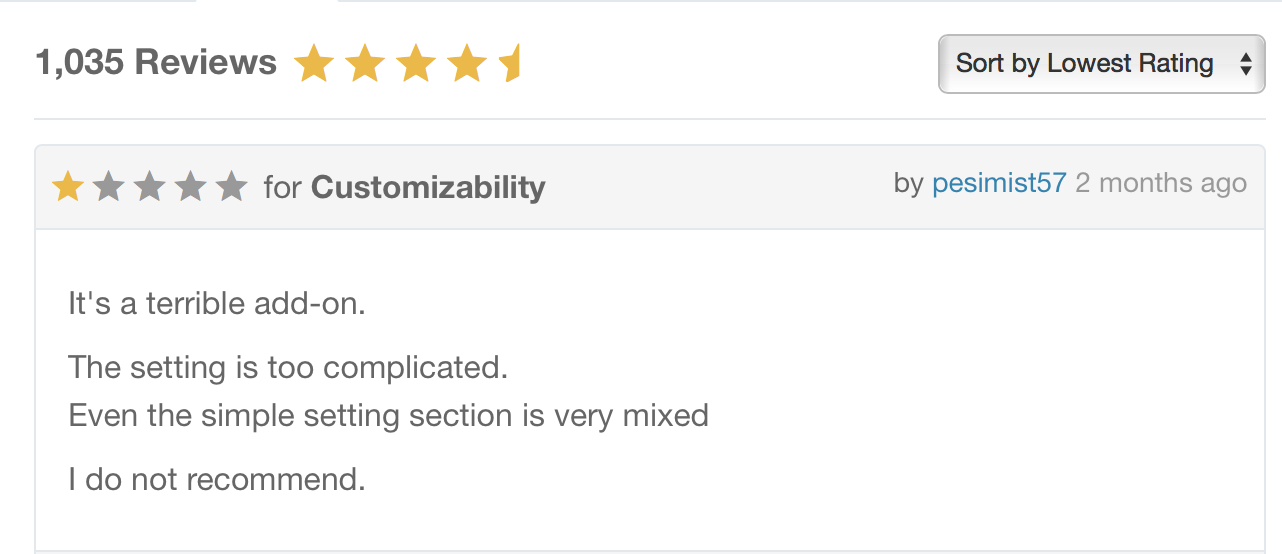Click the Customizability category label
Viewport: 1282px width, 554px height.
pyautogui.click(x=428, y=187)
